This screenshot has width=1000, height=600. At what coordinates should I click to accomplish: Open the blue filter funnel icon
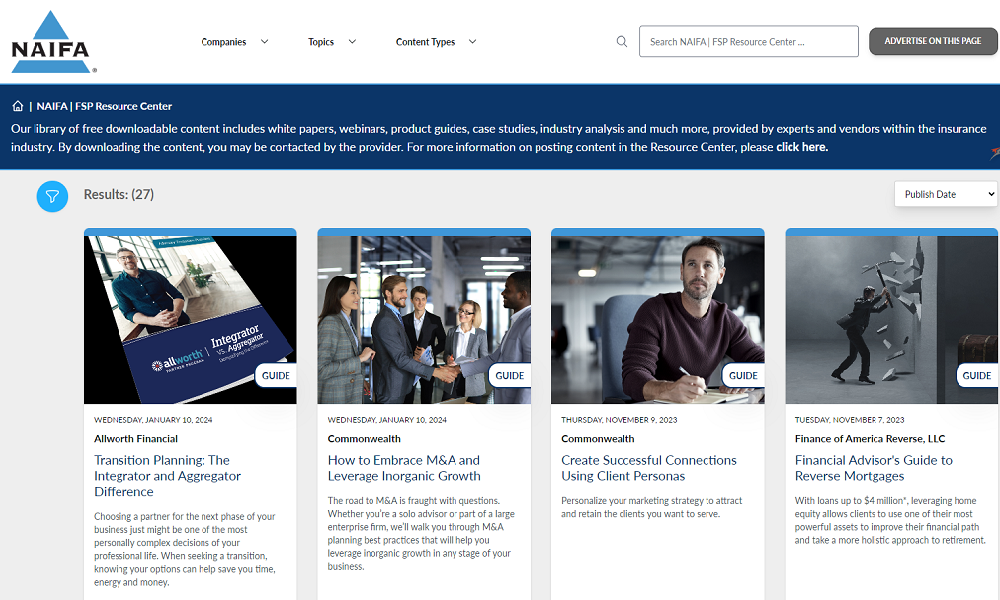click(x=52, y=196)
